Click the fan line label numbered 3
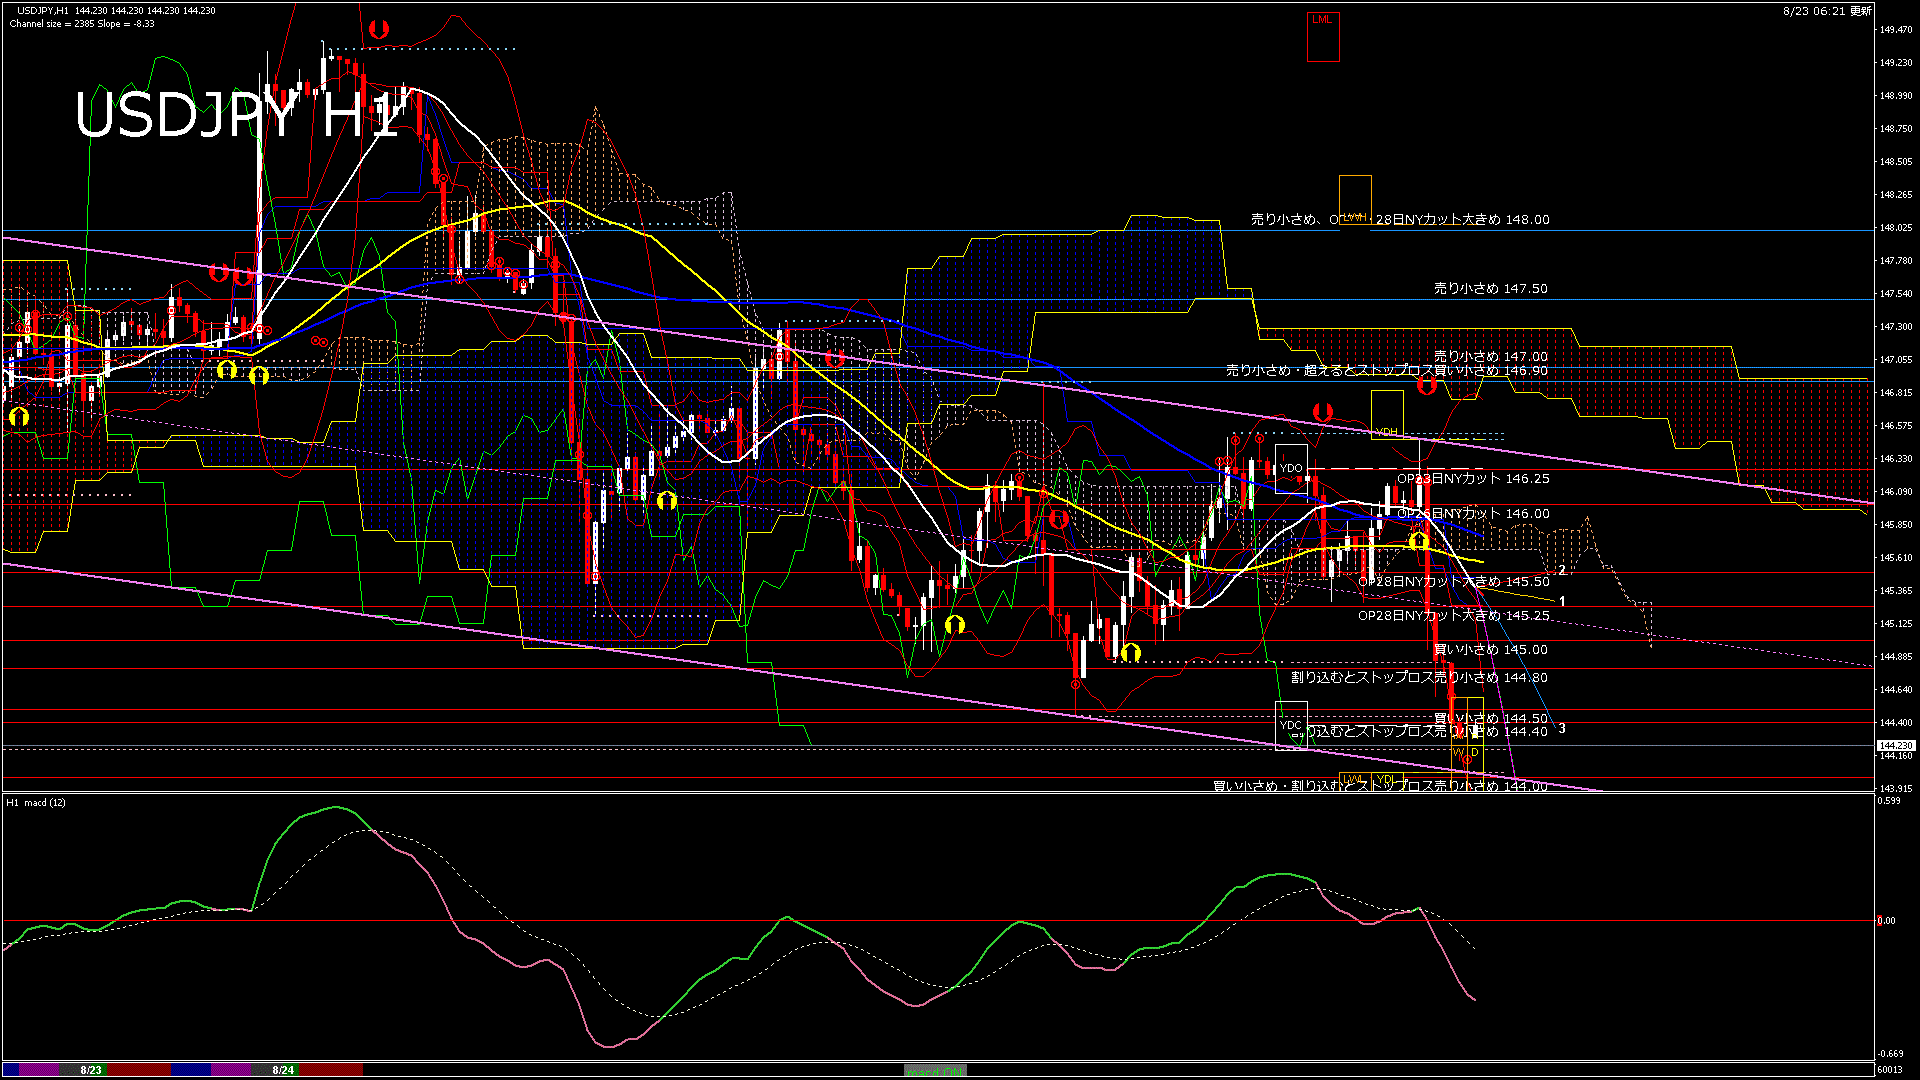Screen dimensions: 1920x1080 point(1562,728)
